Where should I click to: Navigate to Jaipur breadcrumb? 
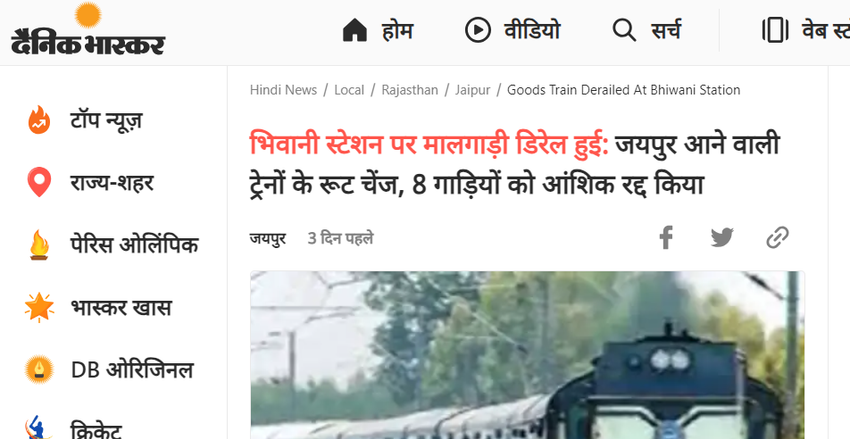(x=473, y=90)
